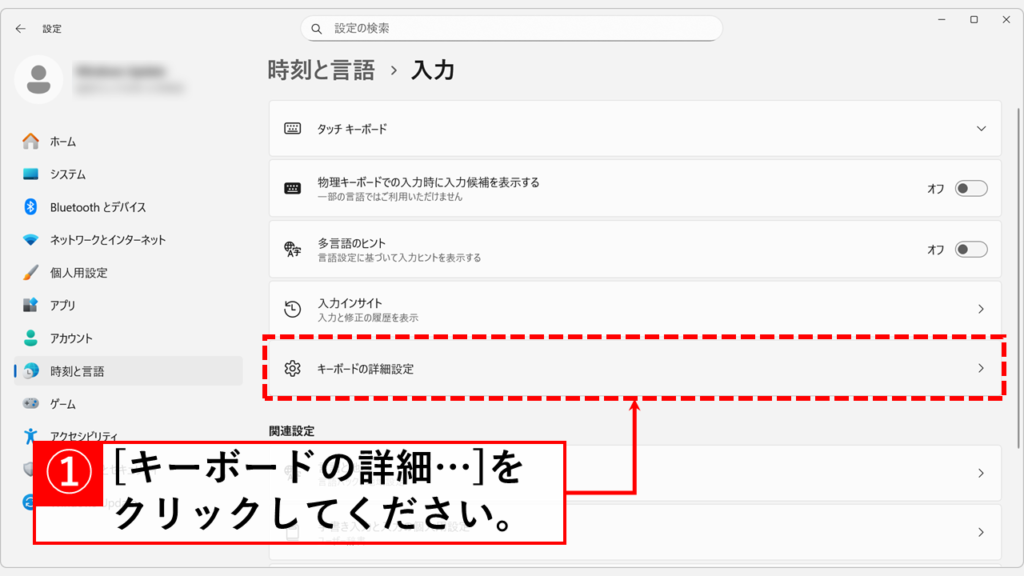
Task: Select Time & Language in sidebar
Action: 78,371
